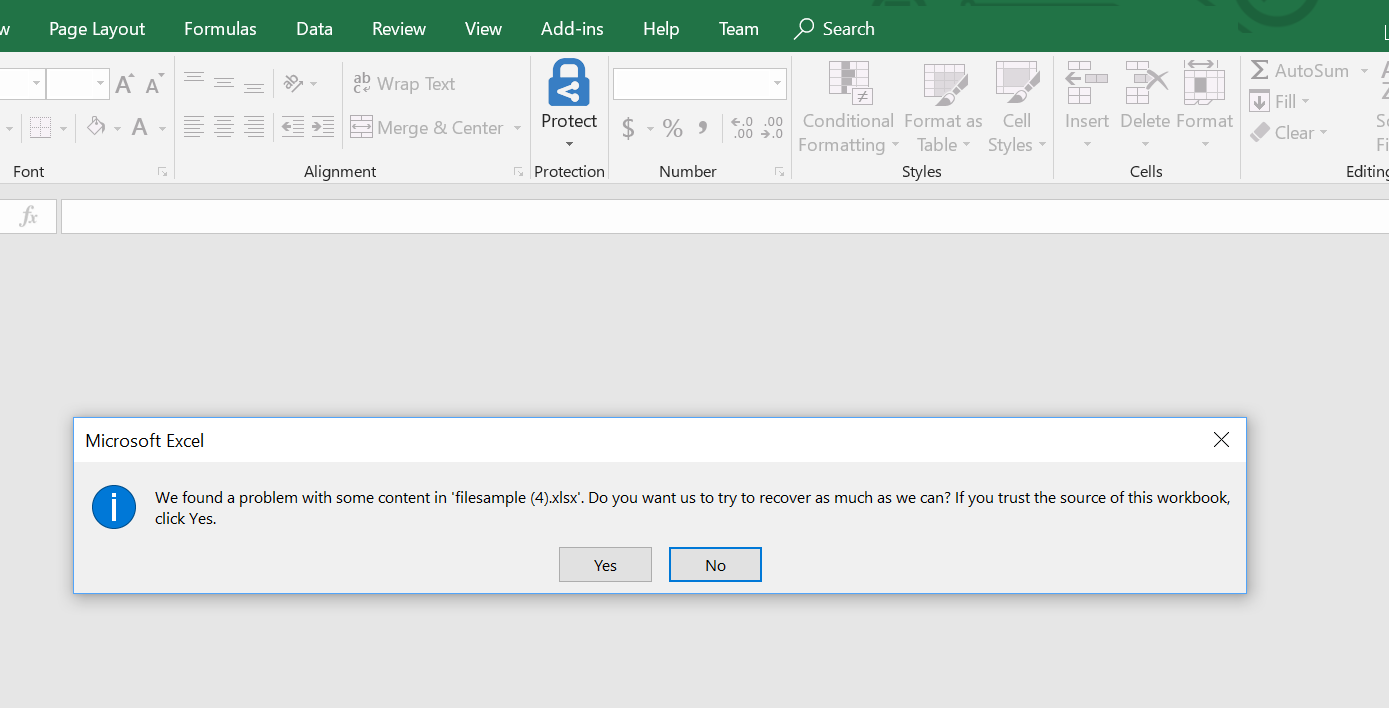Select the Wrap Text icon

362,83
